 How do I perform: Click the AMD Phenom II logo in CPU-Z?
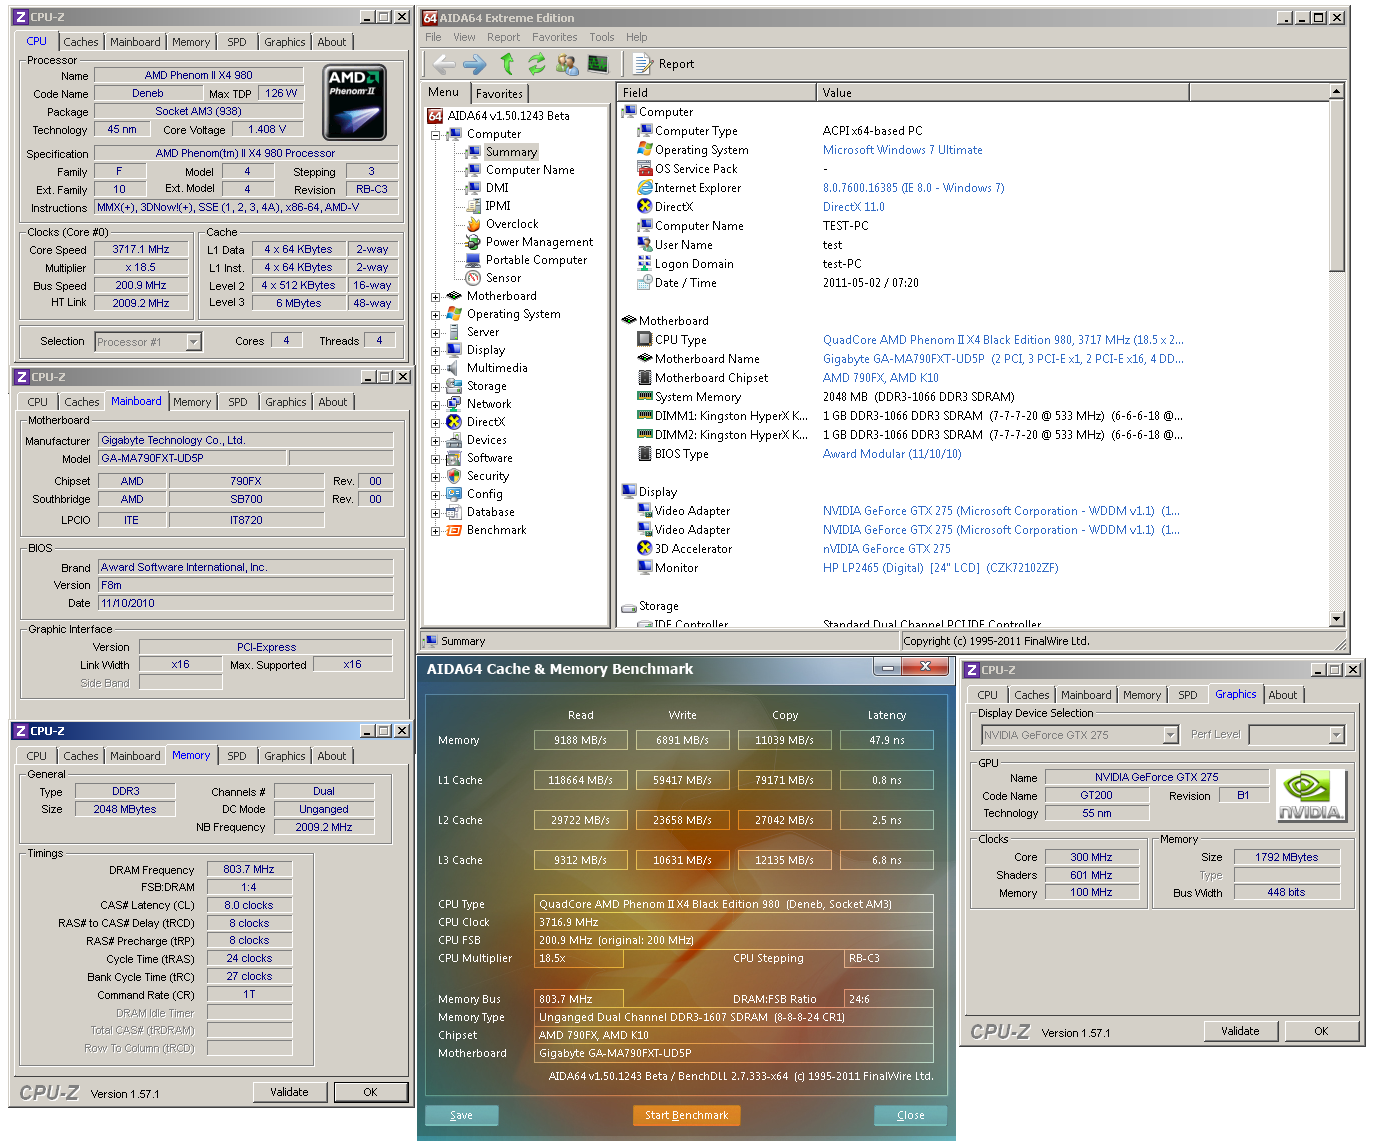click(x=355, y=103)
